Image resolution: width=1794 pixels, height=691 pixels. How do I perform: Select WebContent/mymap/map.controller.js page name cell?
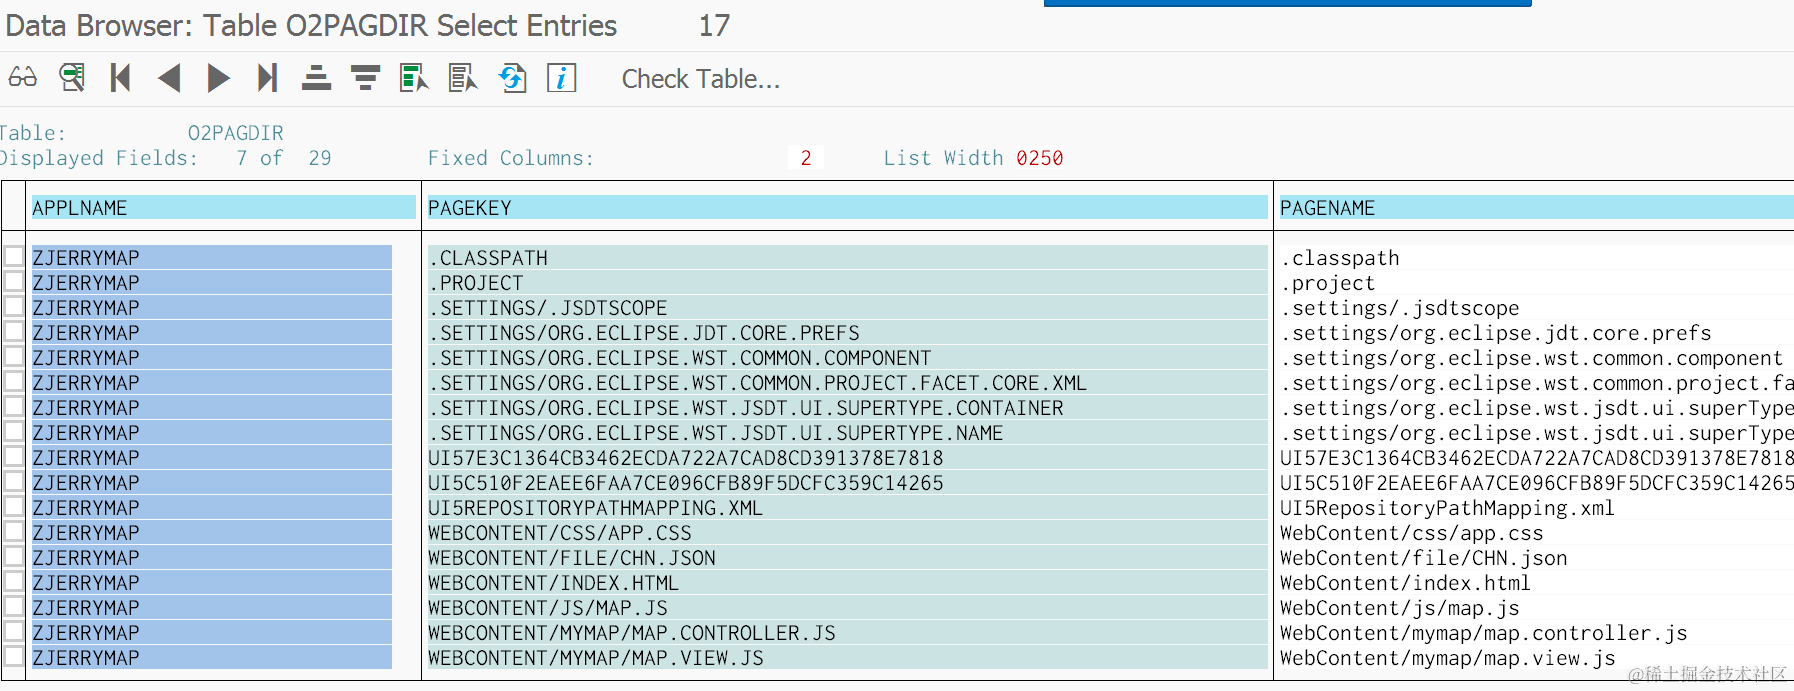point(1536,633)
